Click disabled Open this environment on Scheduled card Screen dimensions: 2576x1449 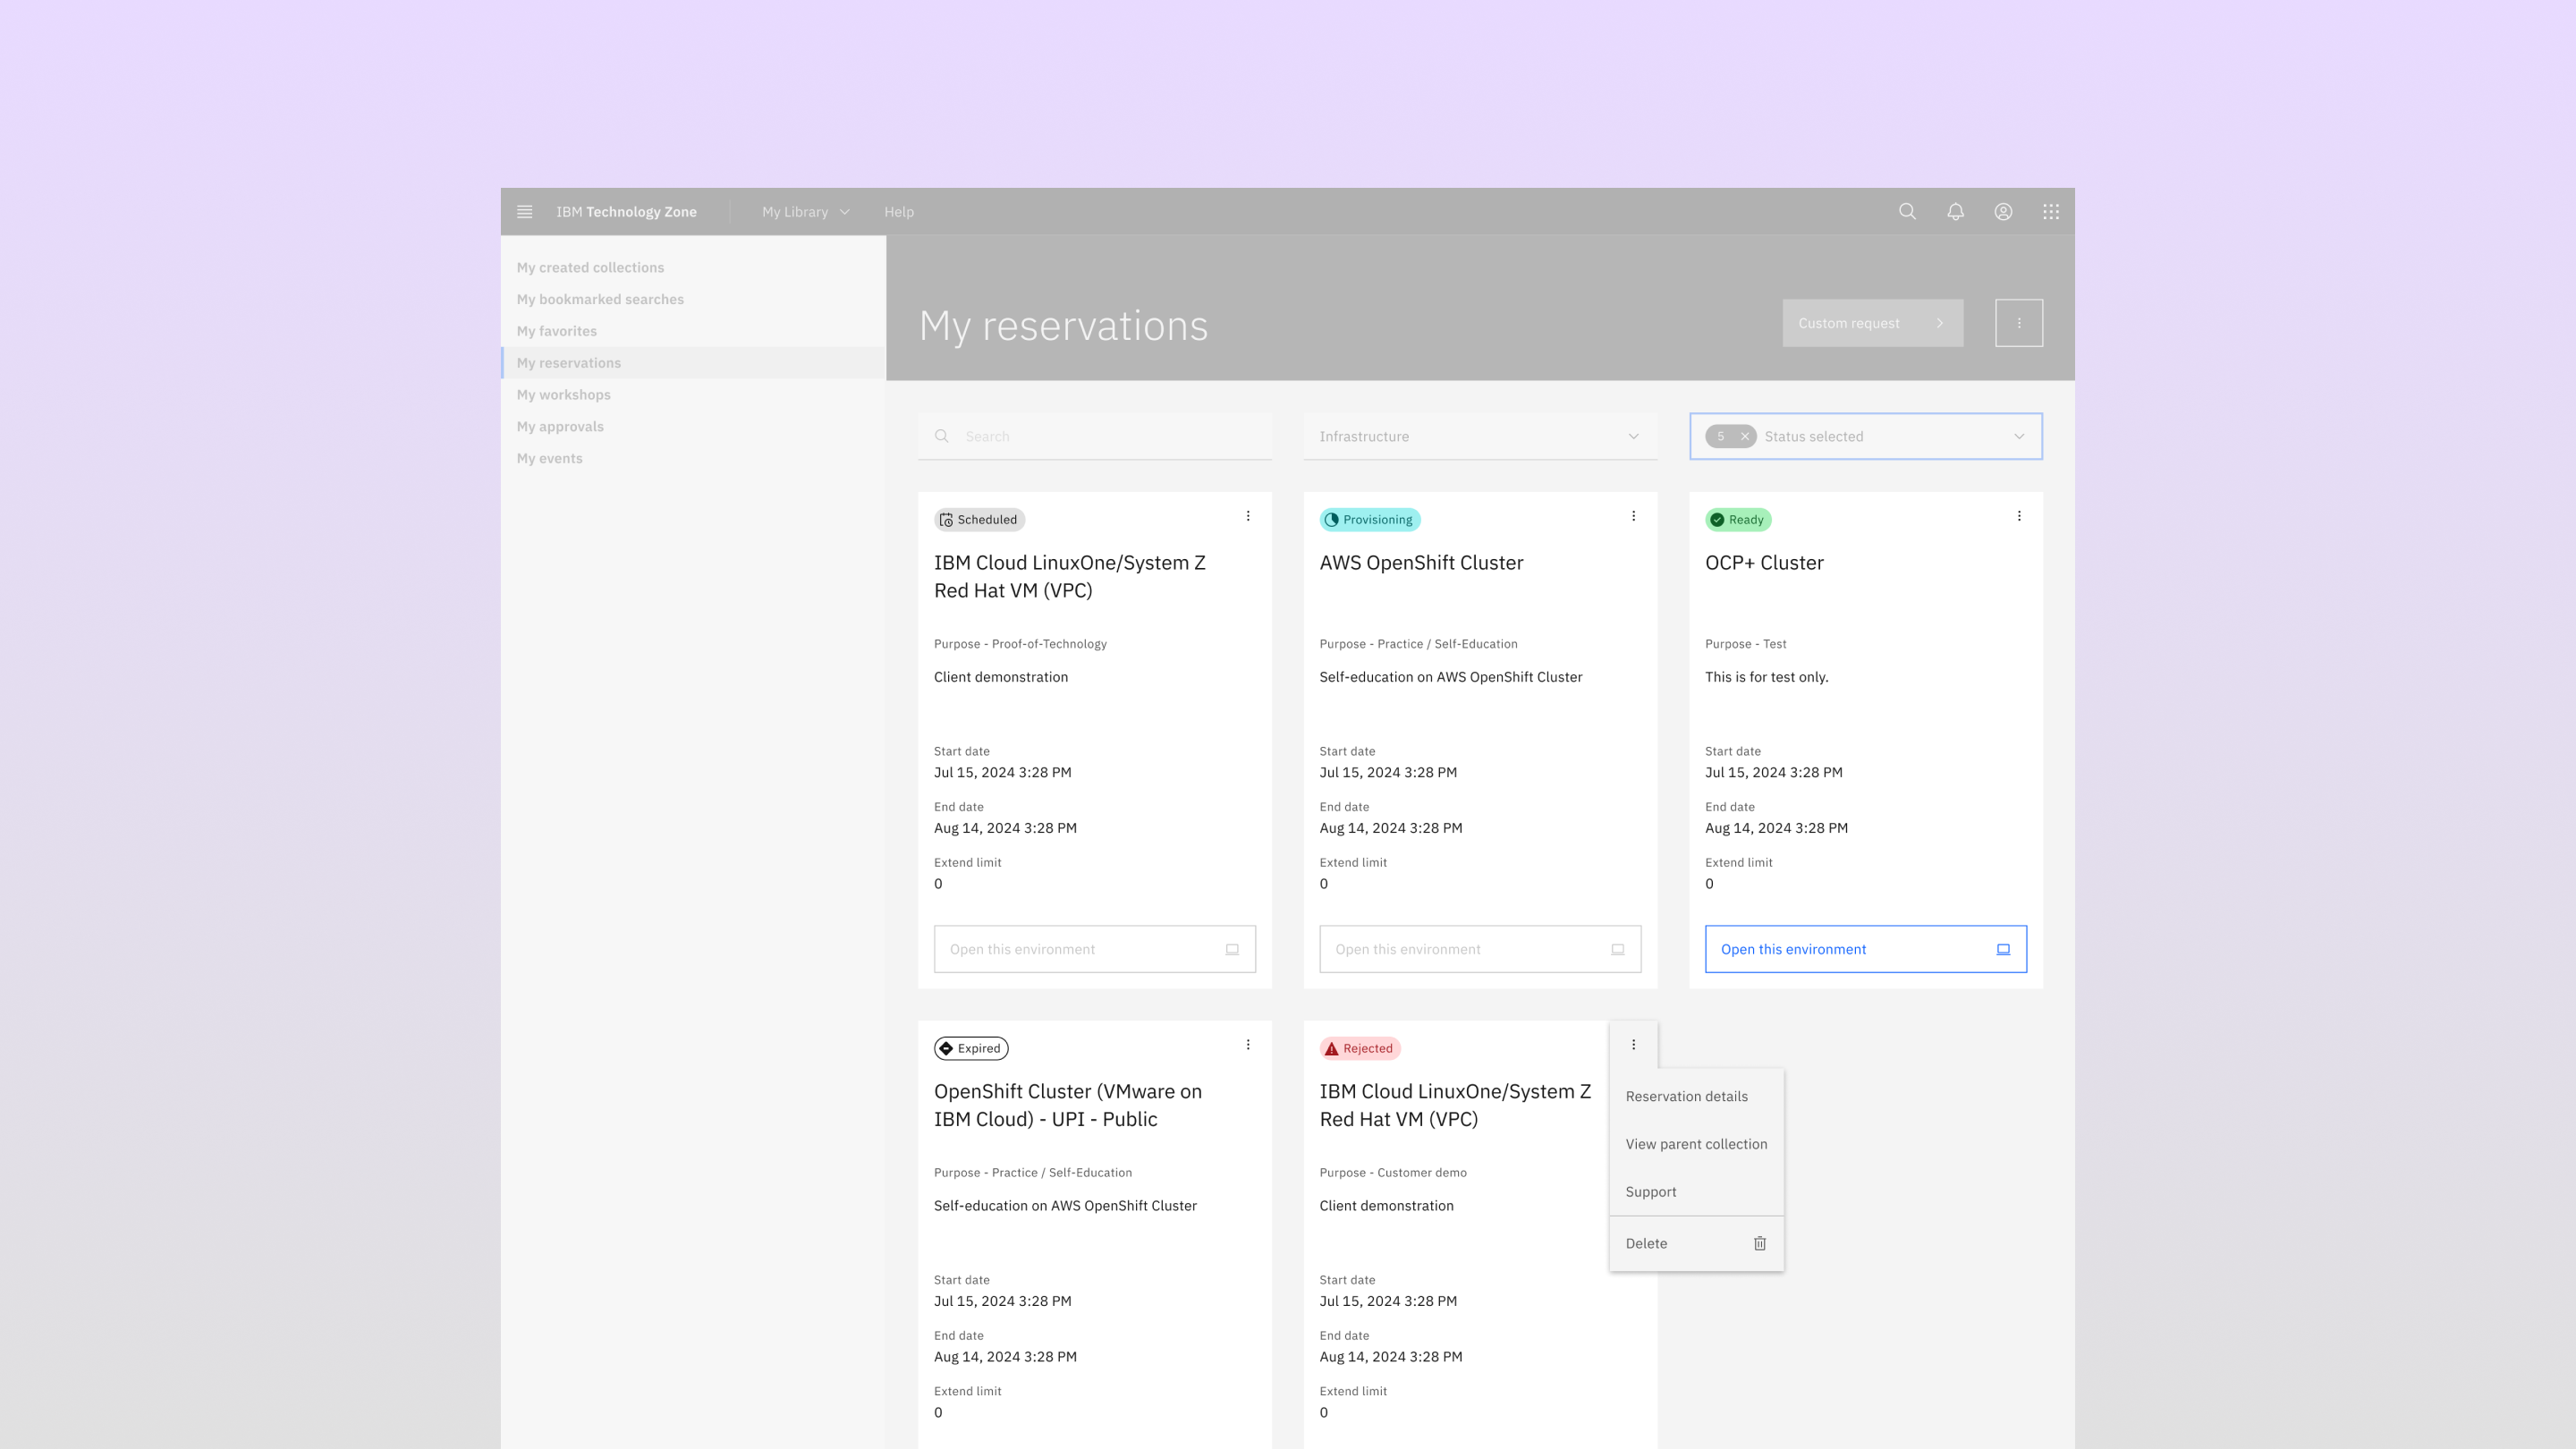tap(1094, 950)
